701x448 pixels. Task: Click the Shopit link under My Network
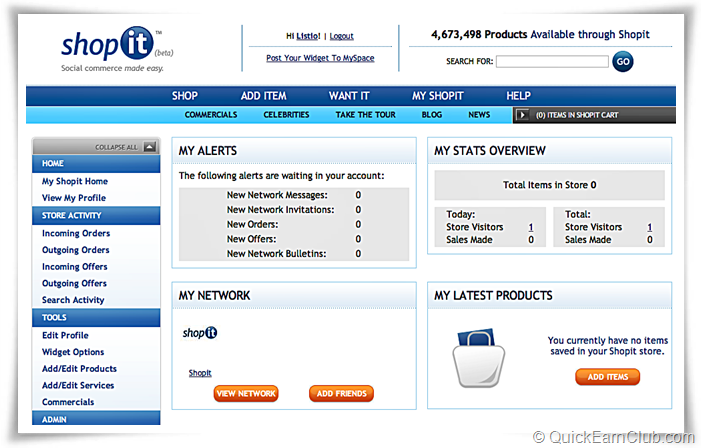coord(200,373)
